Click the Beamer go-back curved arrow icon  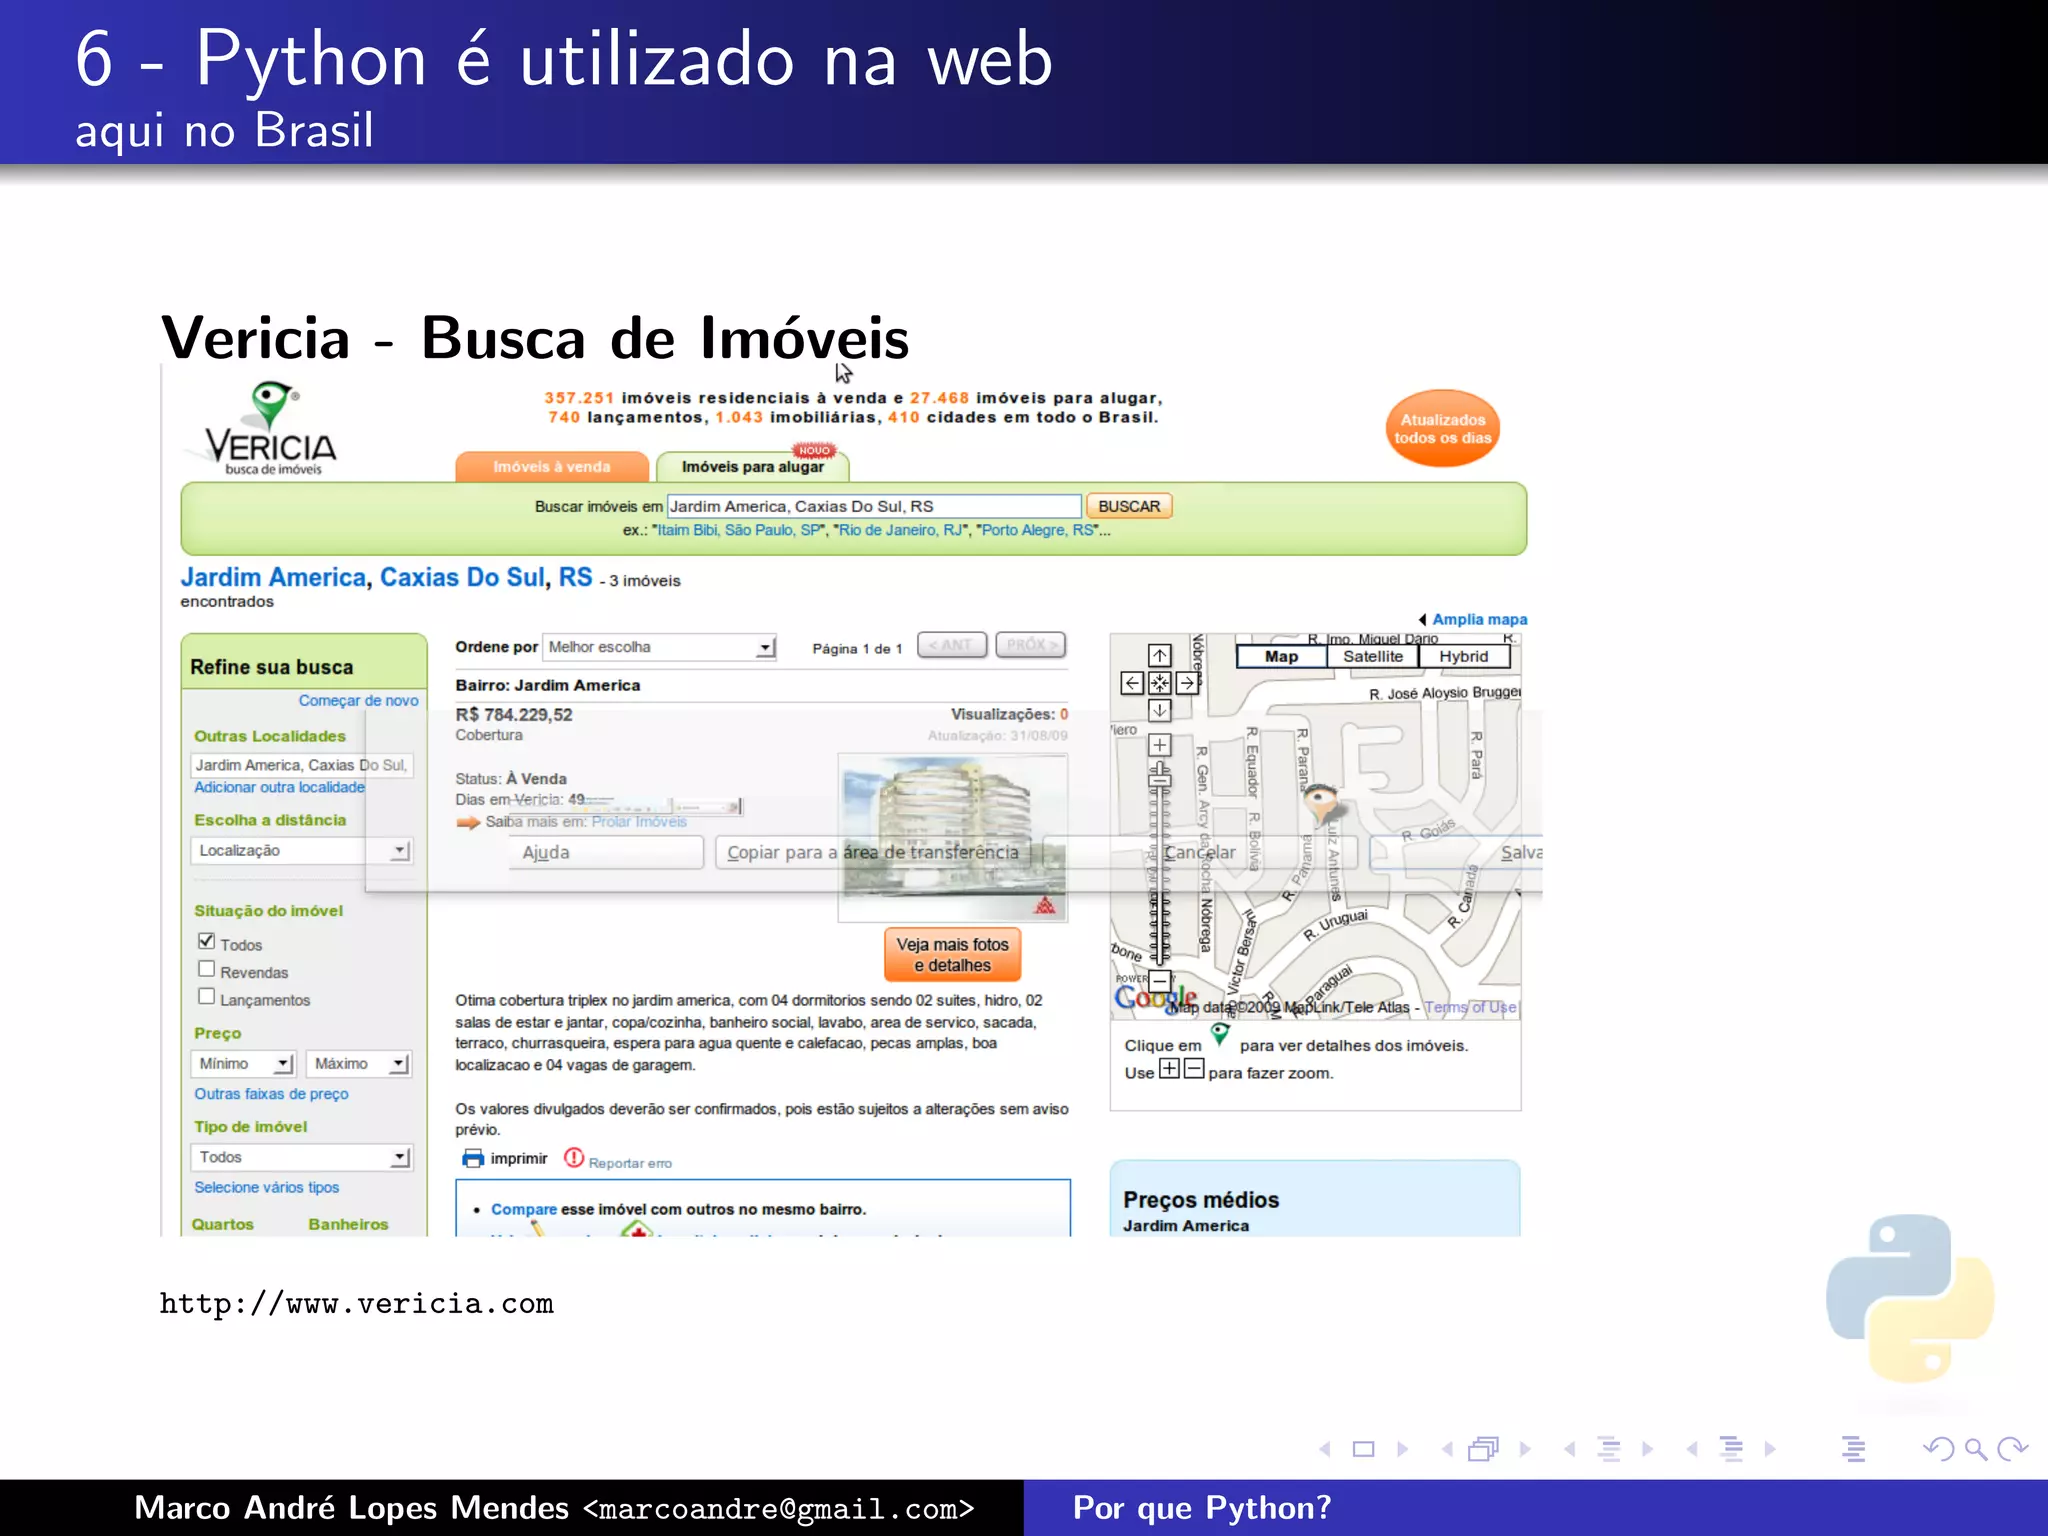click(1938, 1449)
